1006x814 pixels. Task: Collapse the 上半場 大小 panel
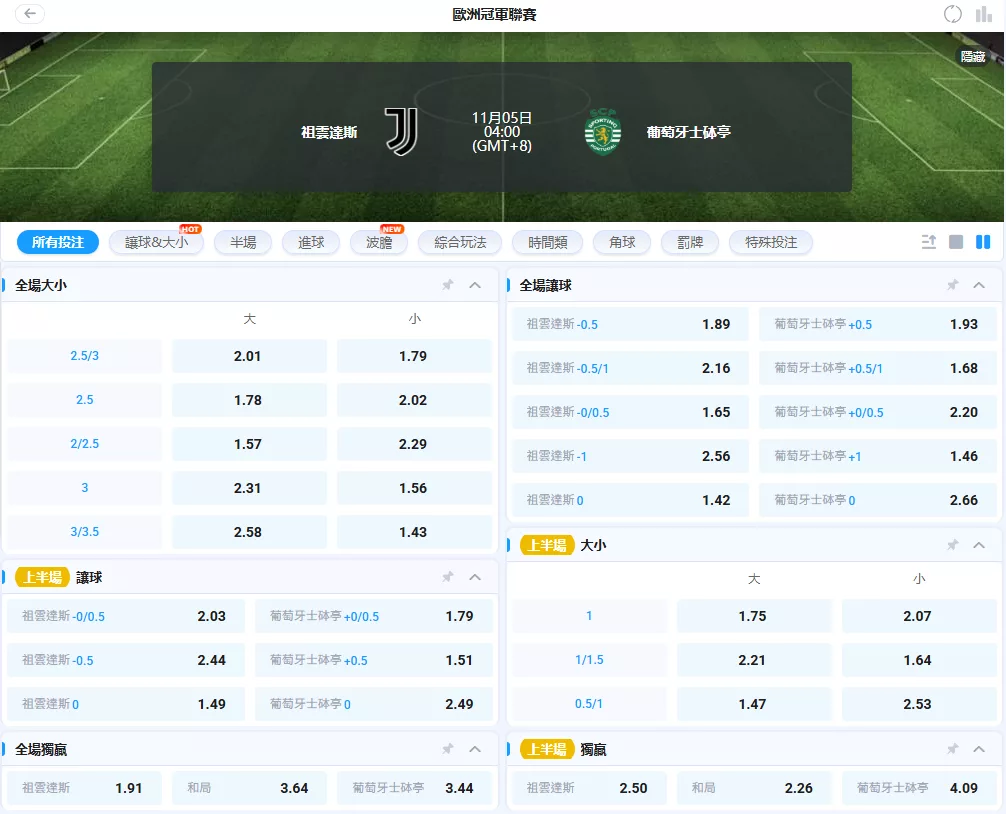coord(980,544)
